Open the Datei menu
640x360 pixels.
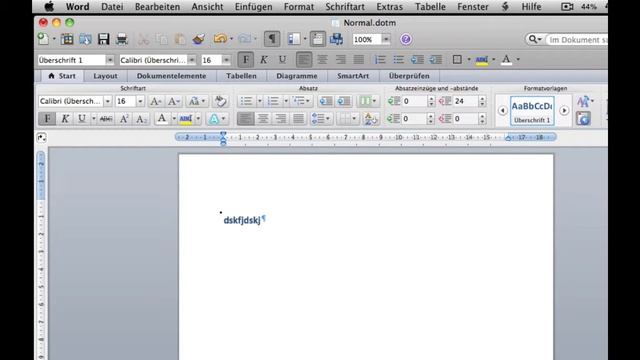pos(112,7)
